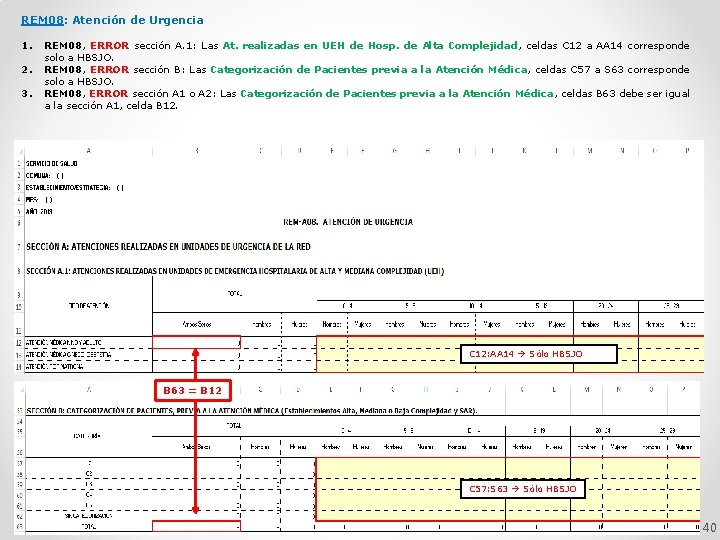The width and height of the screenshot is (720, 540).
Task: Select cell B63 in the TOTAL row
Action: pos(197,526)
